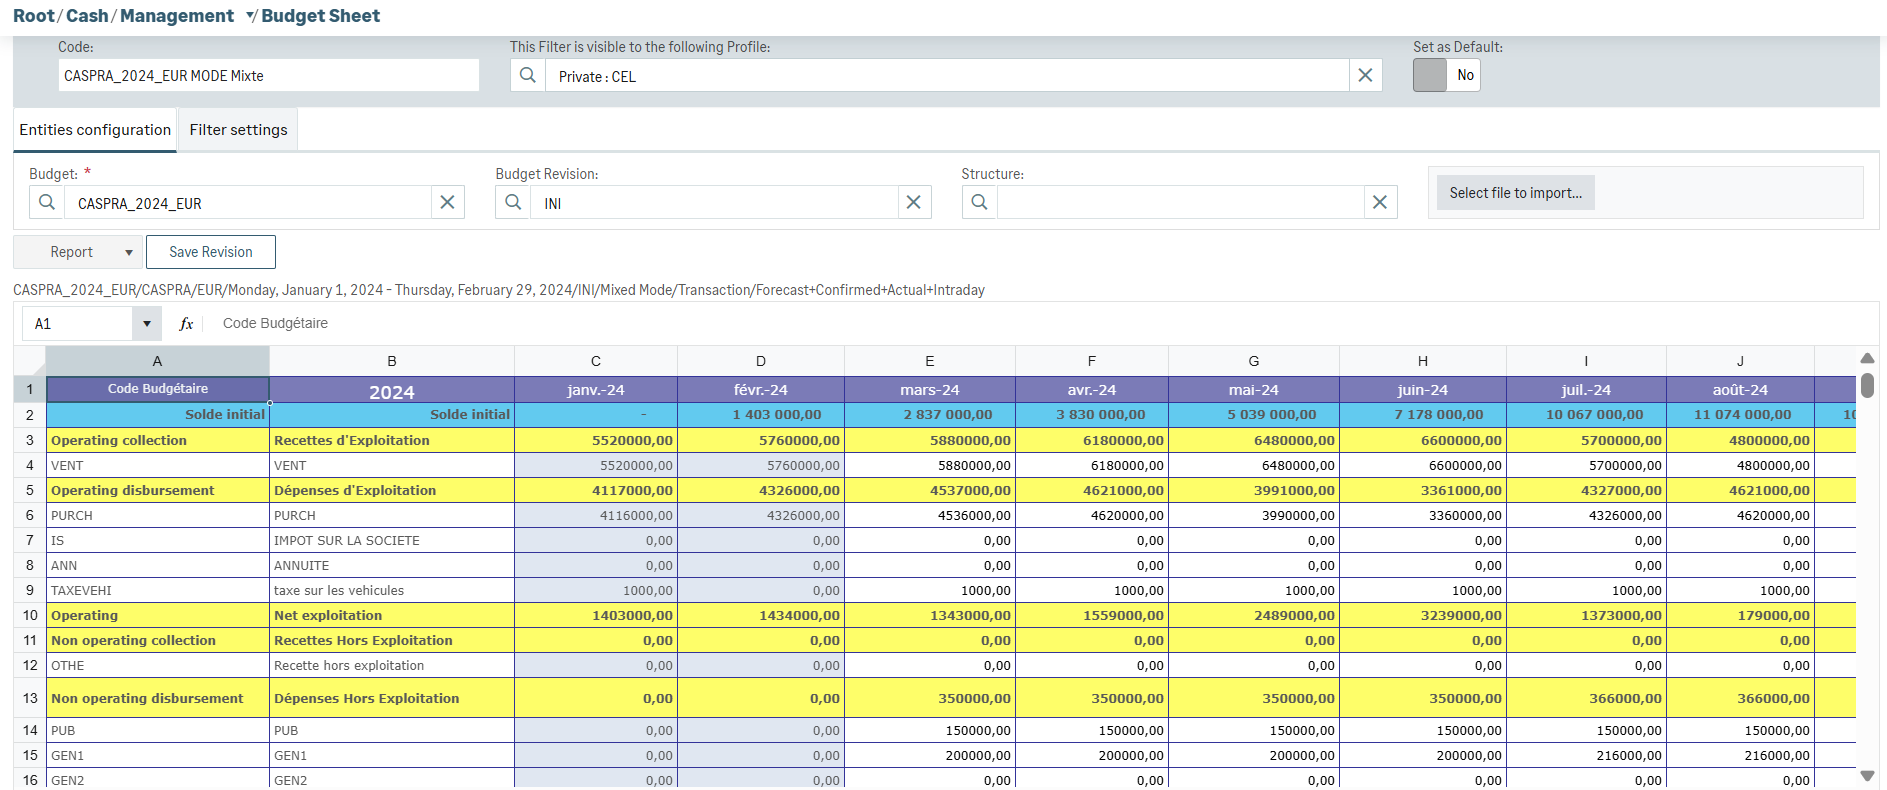This screenshot has height=790, width=1887.
Task: Clear the Structure field with X
Action: point(1379,203)
